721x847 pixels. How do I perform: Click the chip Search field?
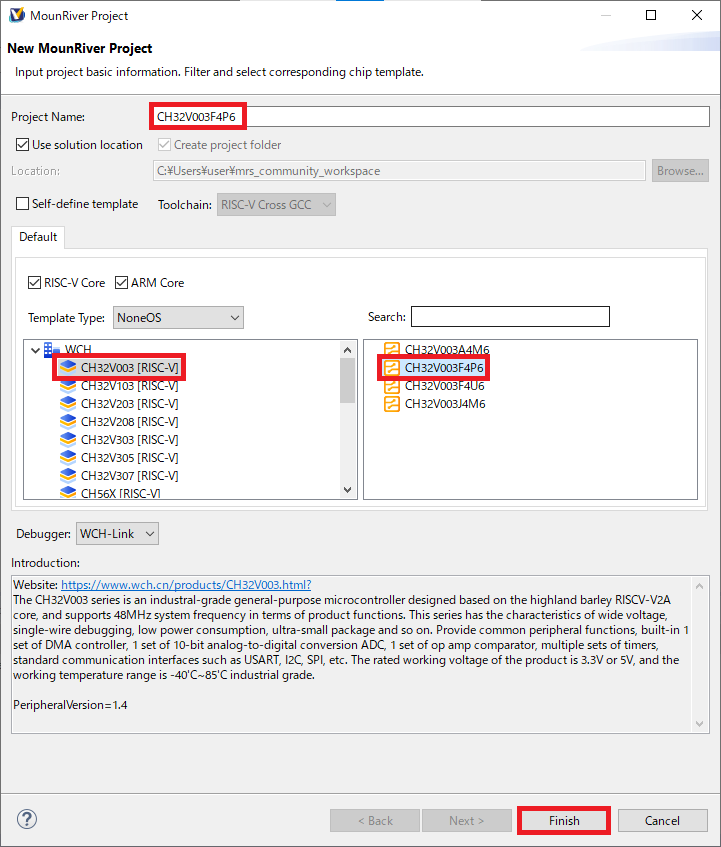(510, 317)
